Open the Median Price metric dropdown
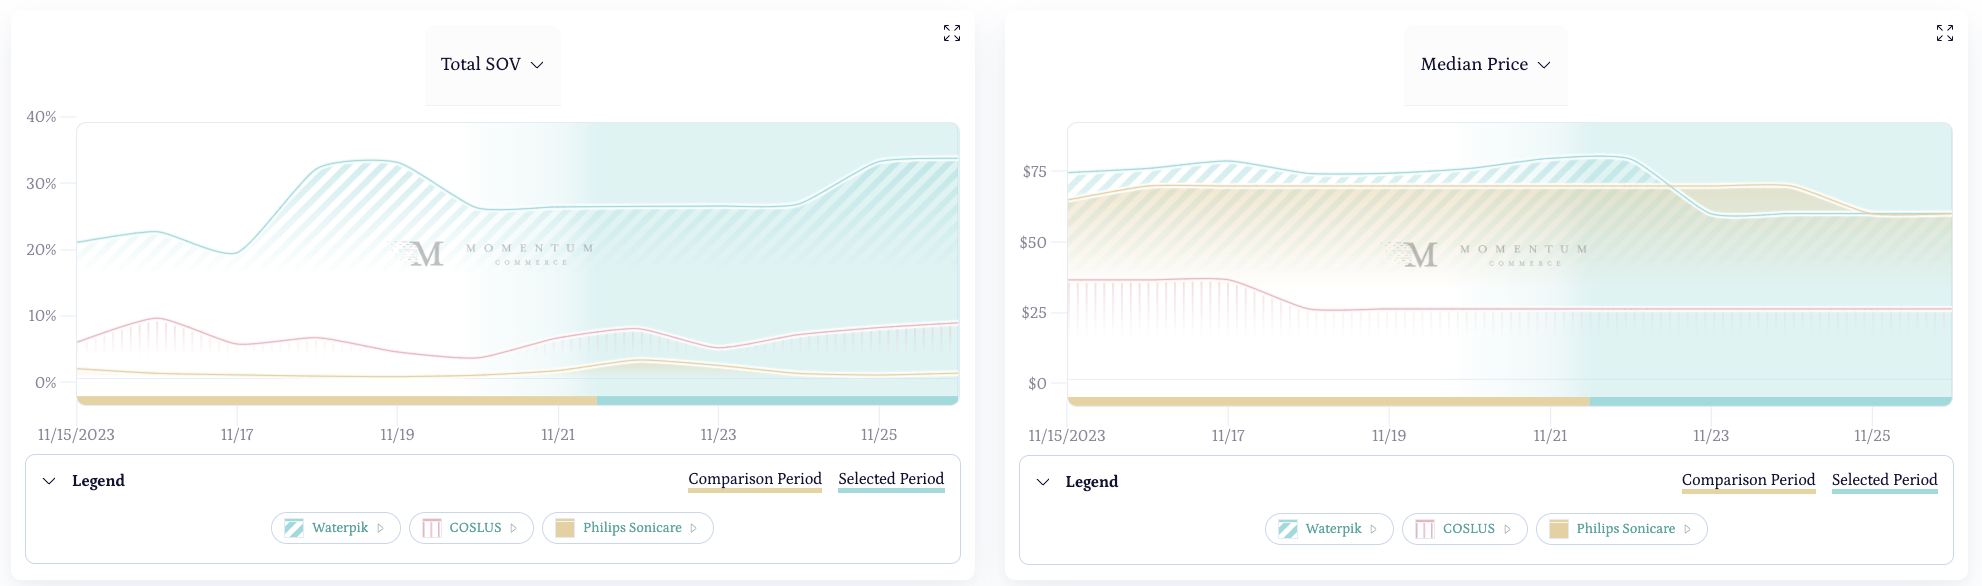The height and width of the screenshot is (586, 1982). (x=1485, y=64)
